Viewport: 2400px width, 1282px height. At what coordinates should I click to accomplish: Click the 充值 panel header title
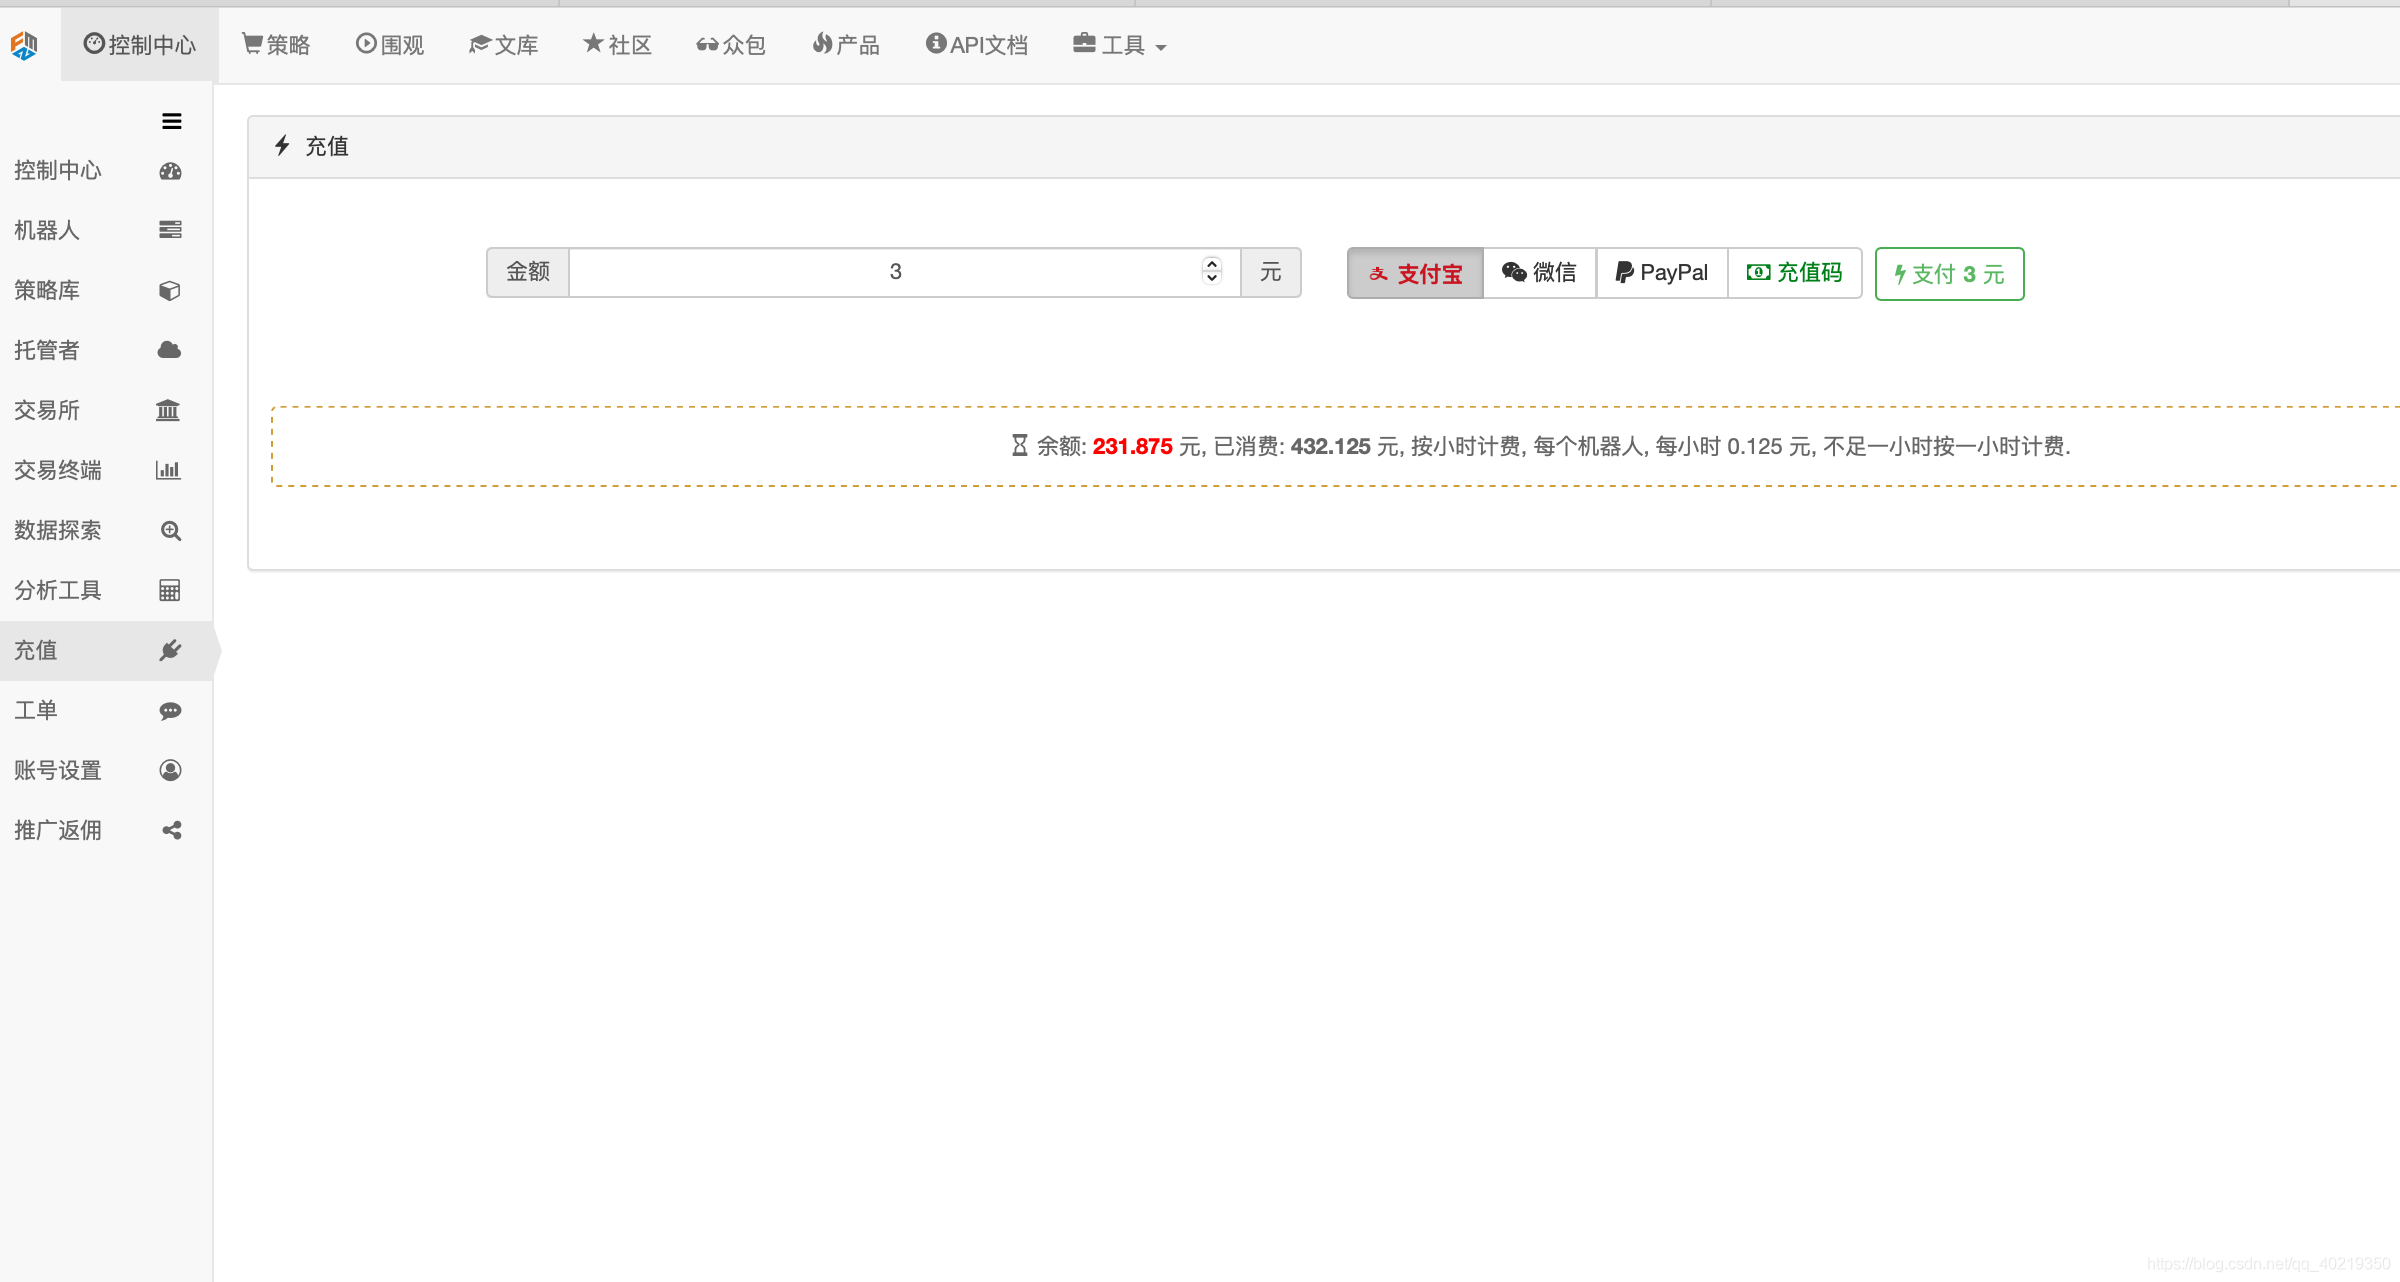(326, 147)
